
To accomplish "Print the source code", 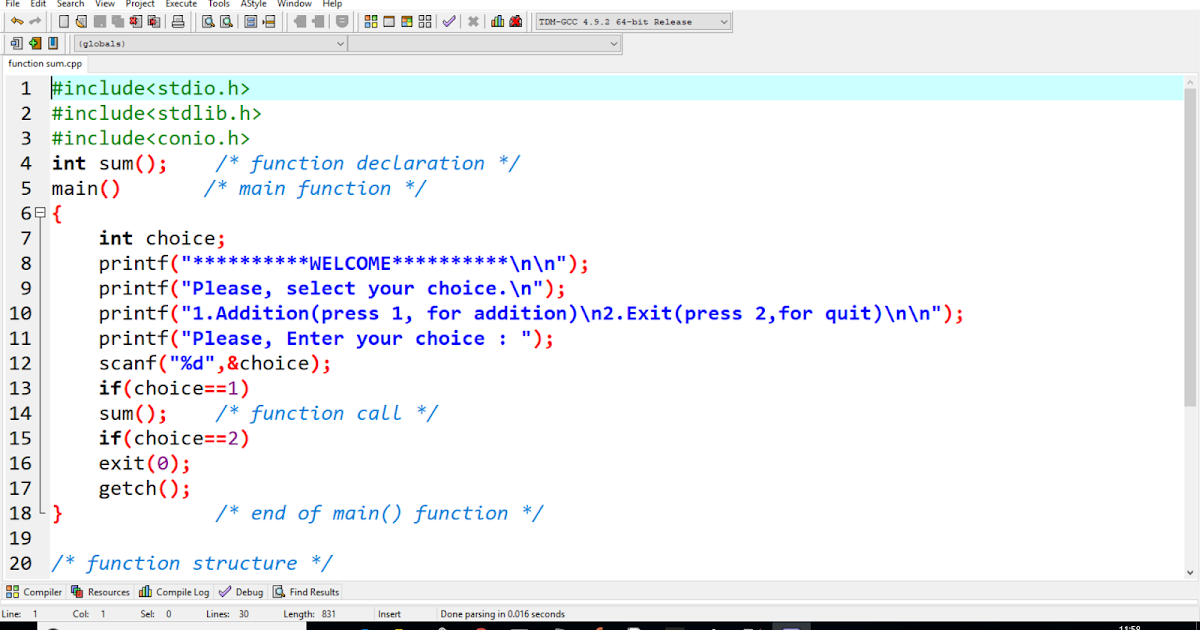I will (x=177, y=21).
